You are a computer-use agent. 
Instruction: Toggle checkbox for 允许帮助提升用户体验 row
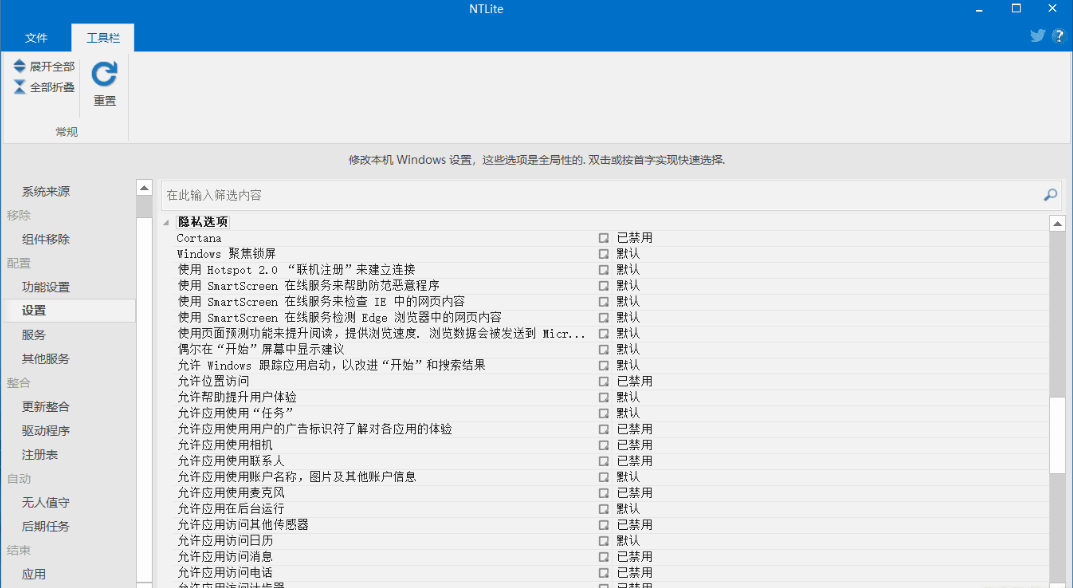604,398
